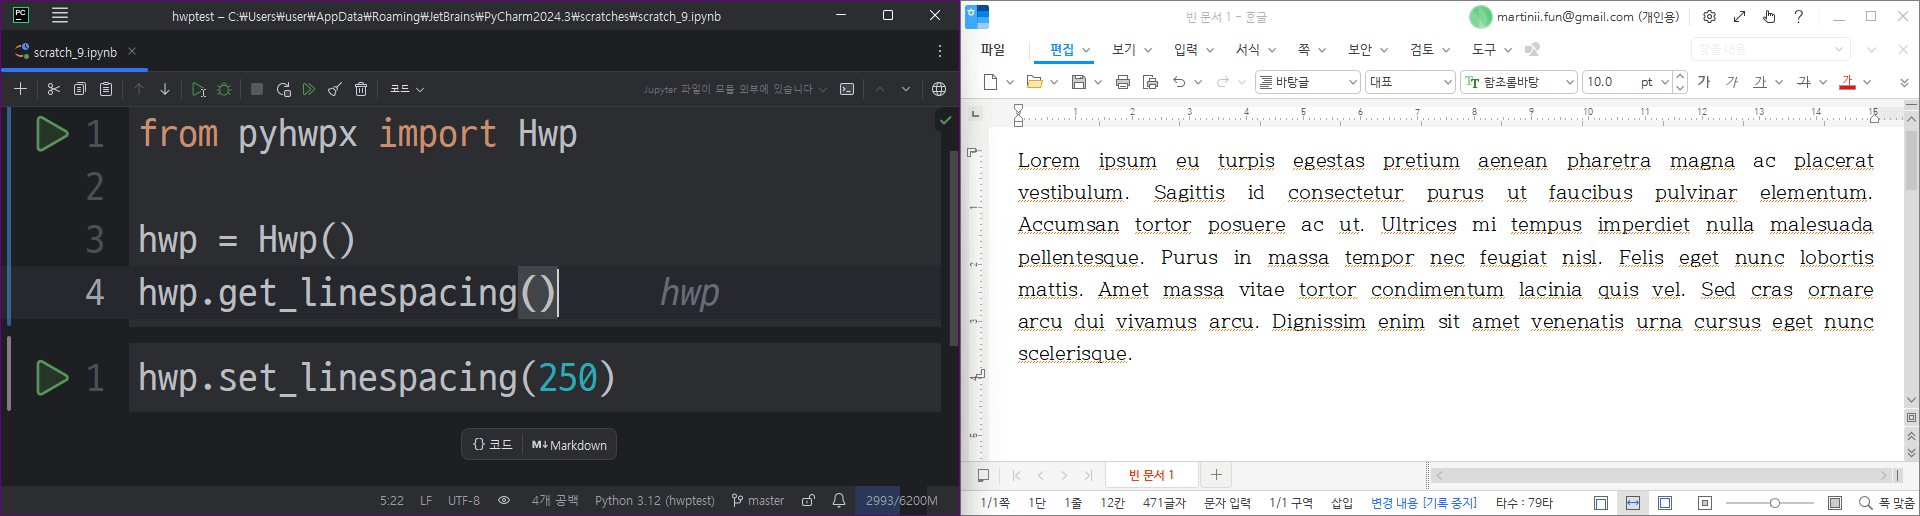Expand the Jupyter server status dropdown
The height and width of the screenshot is (516, 1920).
click(736, 89)
